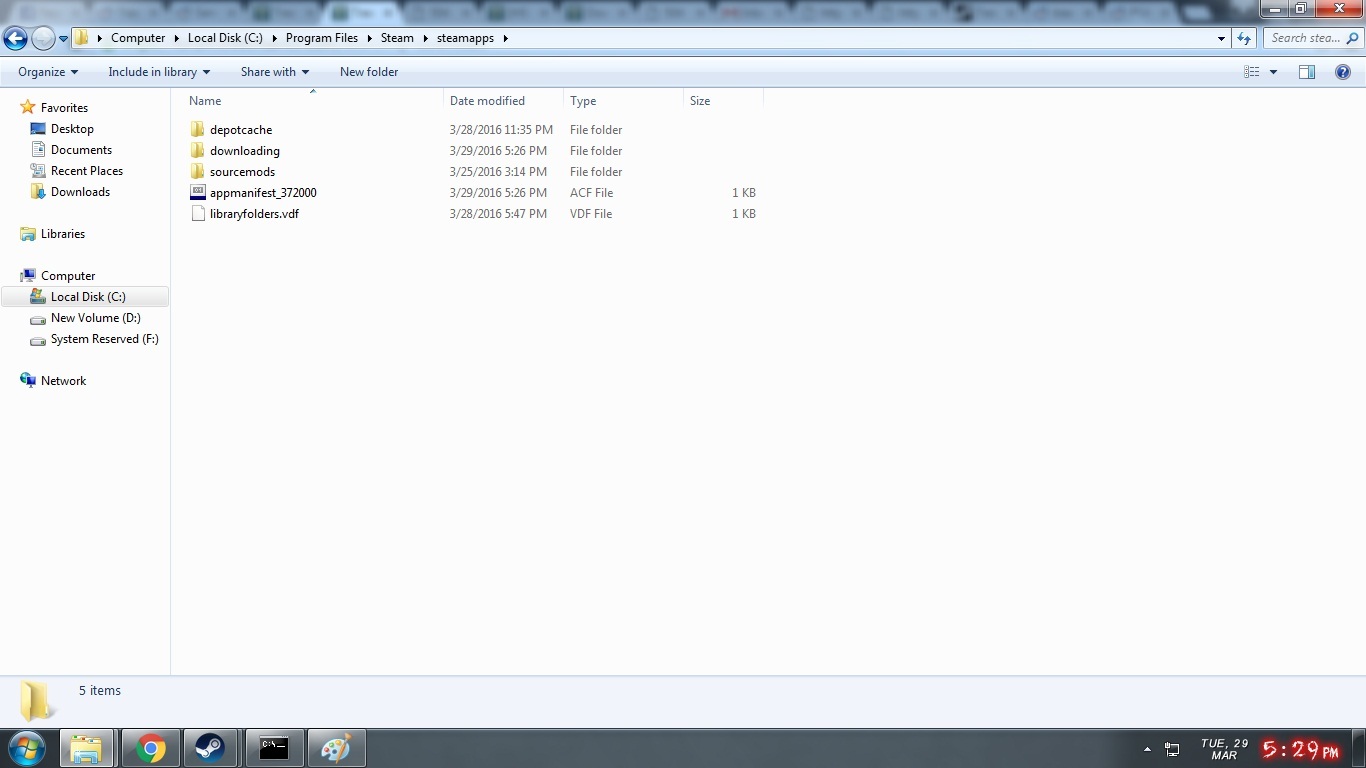Toggle the preview pane button
Screen dimensions: 1366x768
point(1306,72)
